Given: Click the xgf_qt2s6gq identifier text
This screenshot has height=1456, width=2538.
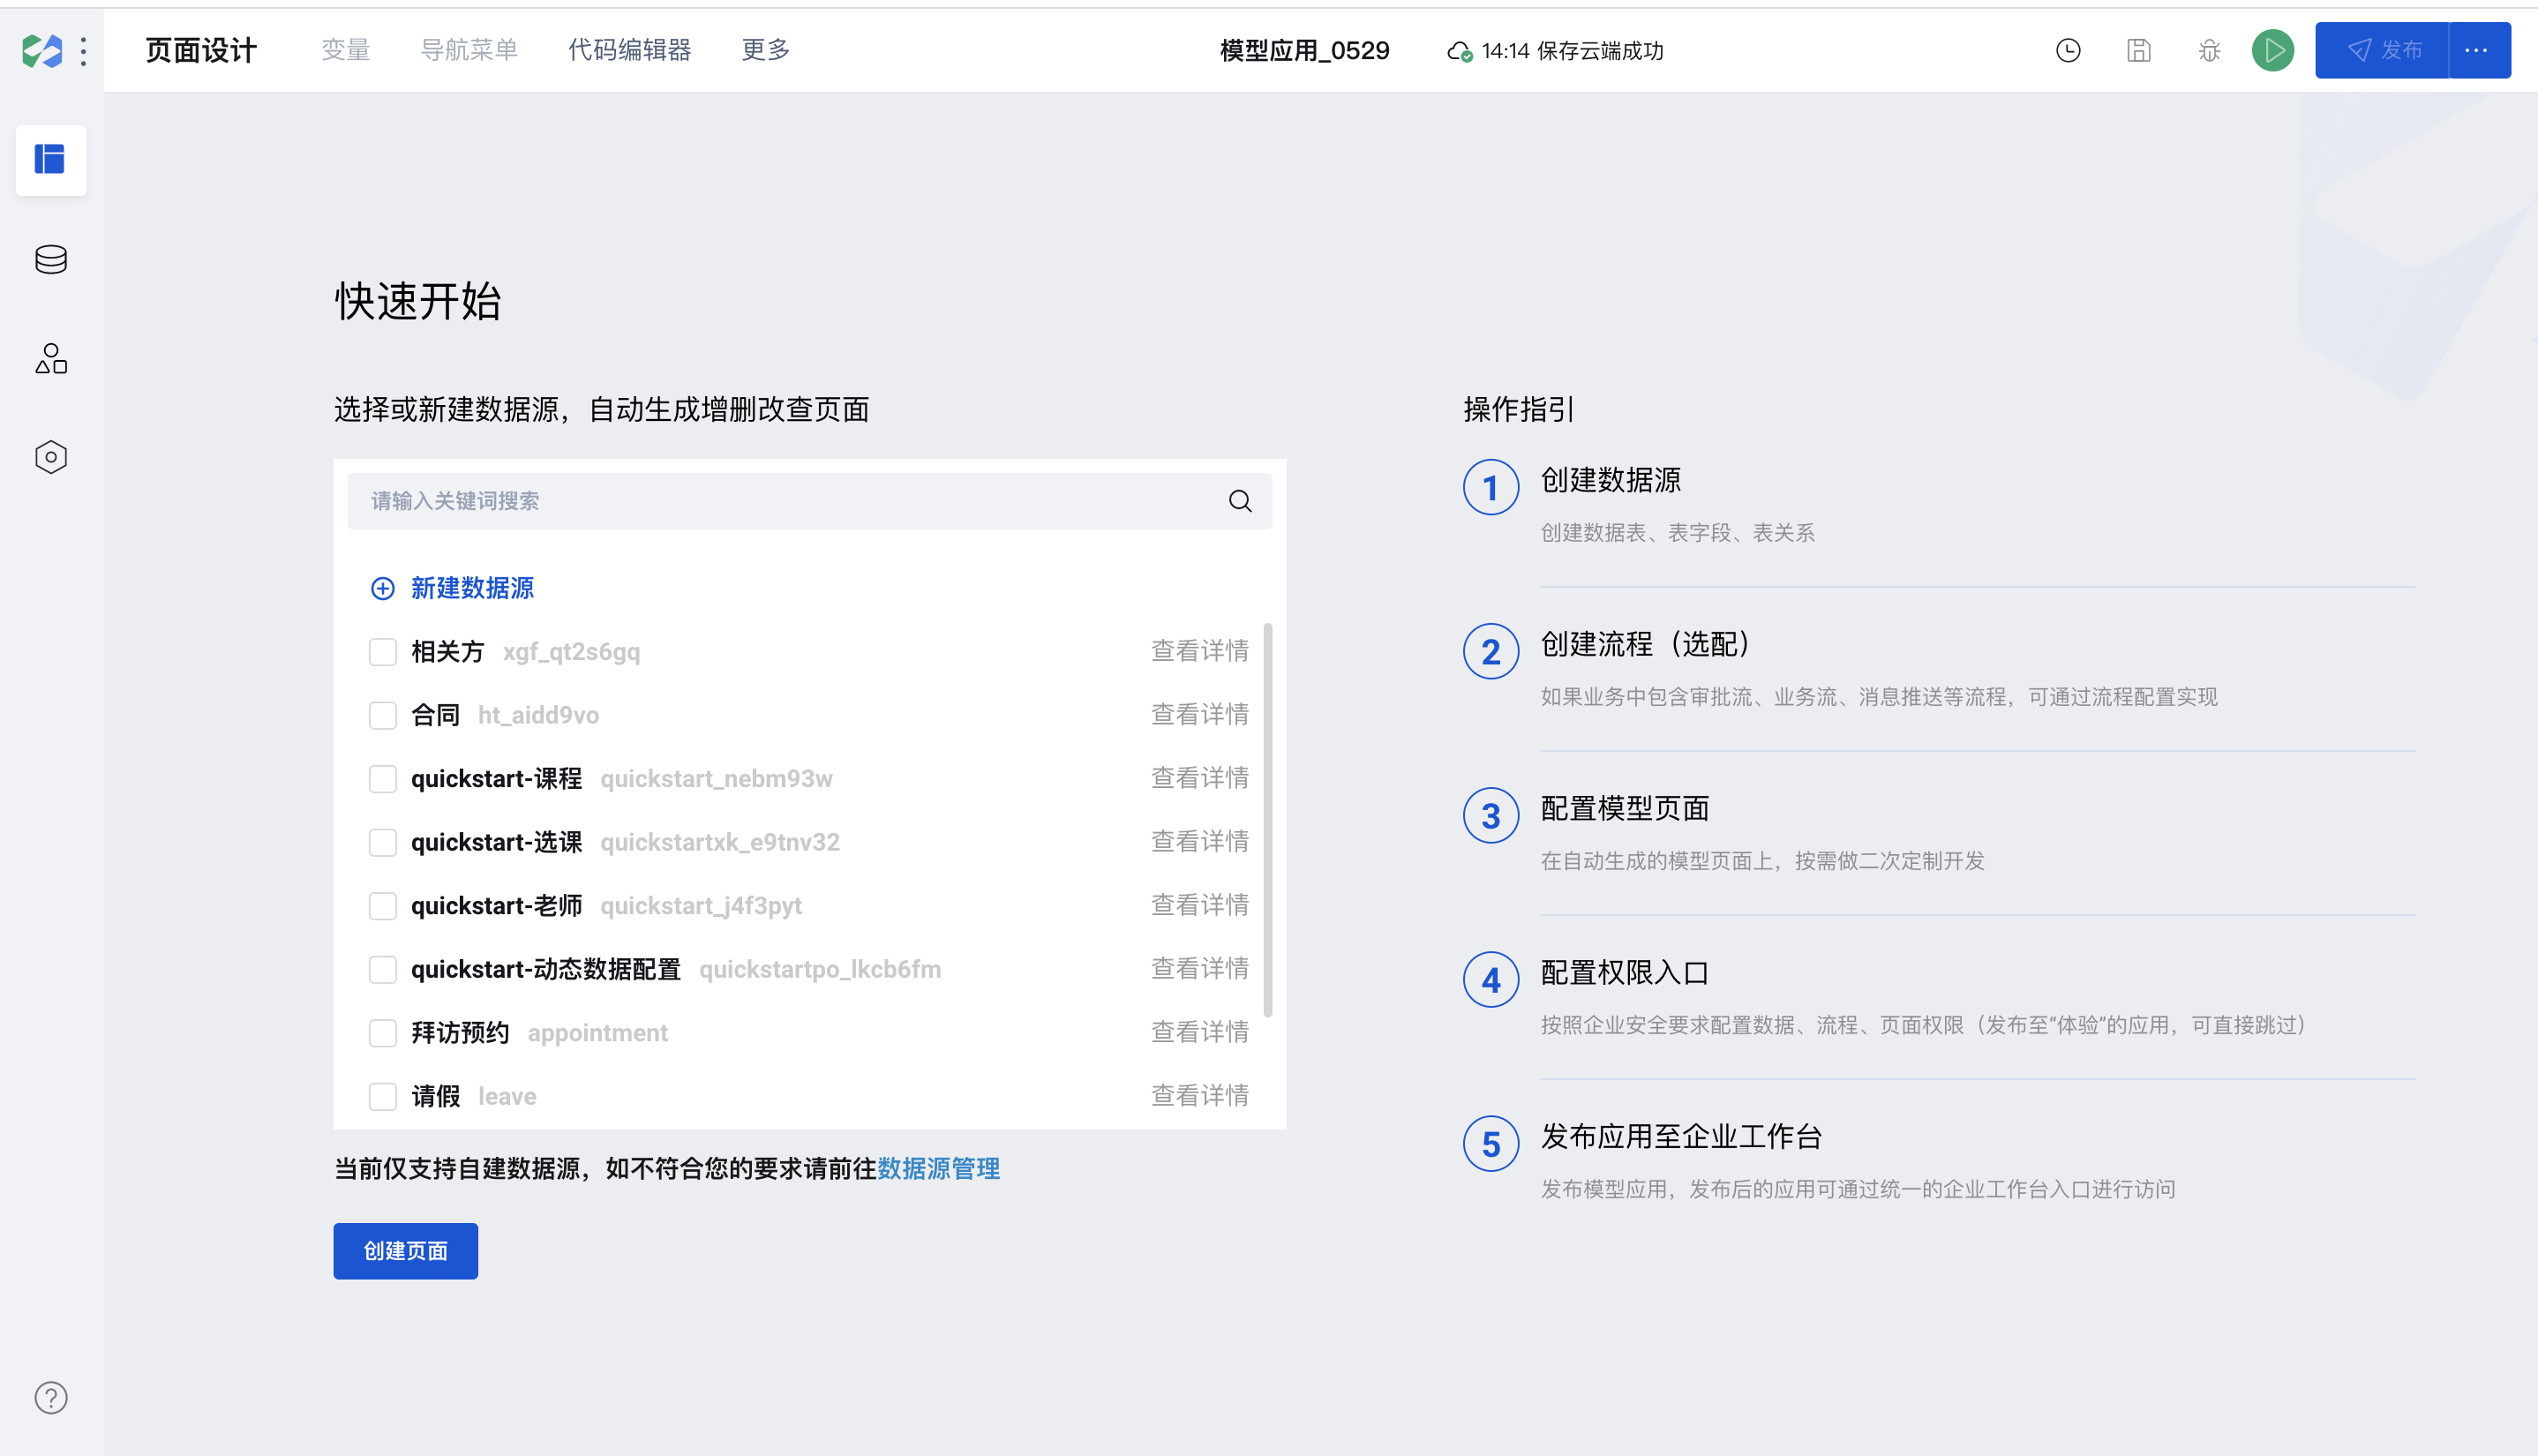Looking at the screenshot, I should tap(571, 652).
